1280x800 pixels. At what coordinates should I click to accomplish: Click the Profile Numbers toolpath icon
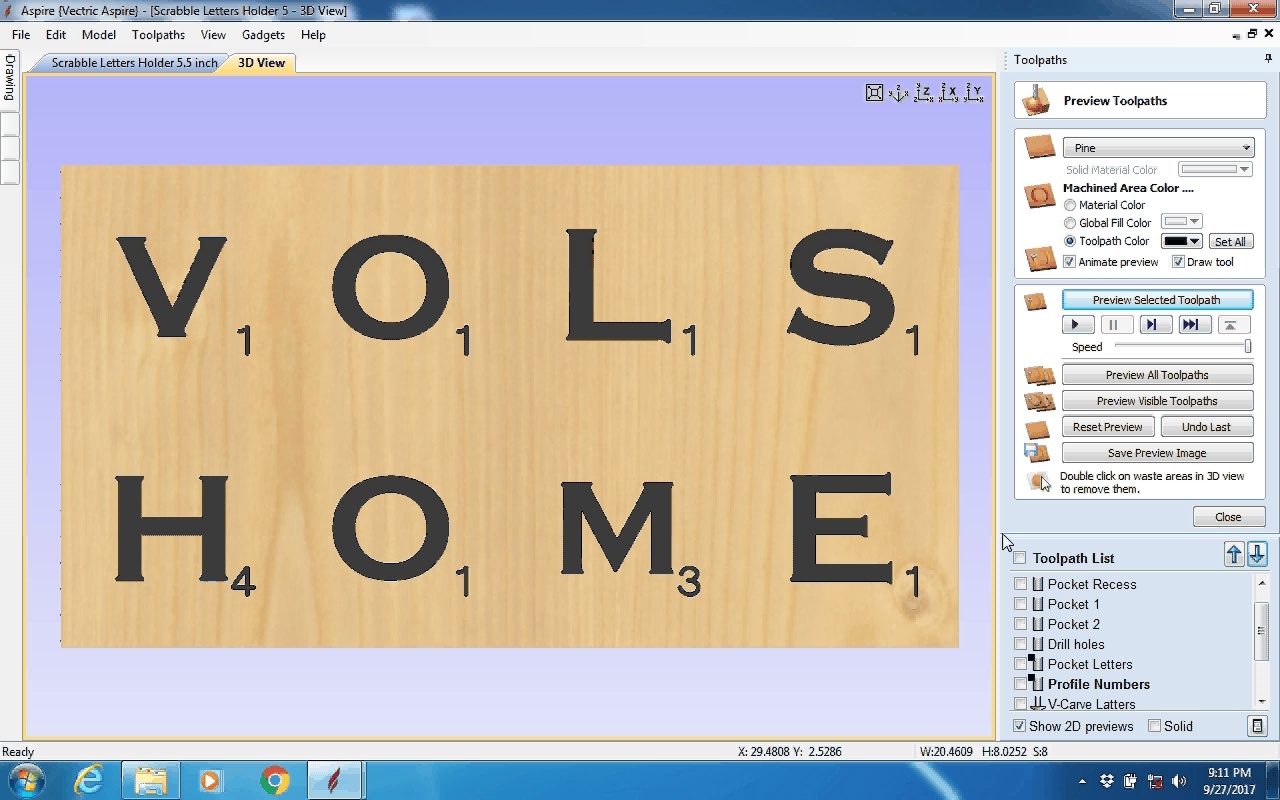pyautogui.click(x=1037, y=684)
